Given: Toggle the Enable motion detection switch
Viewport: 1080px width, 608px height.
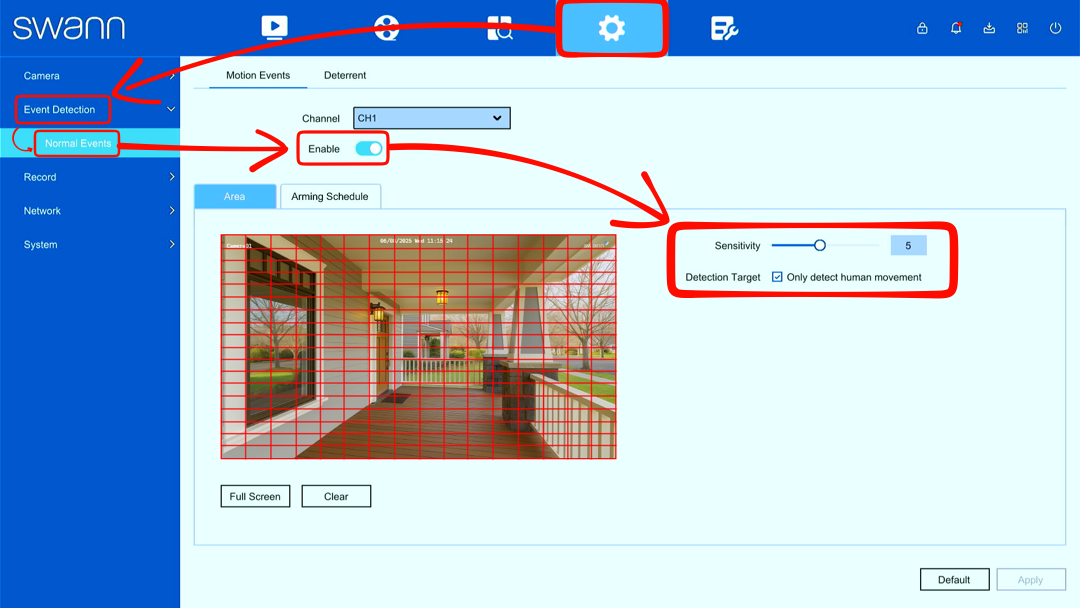Looking at the screenshot, I should [x=368, y=149].
